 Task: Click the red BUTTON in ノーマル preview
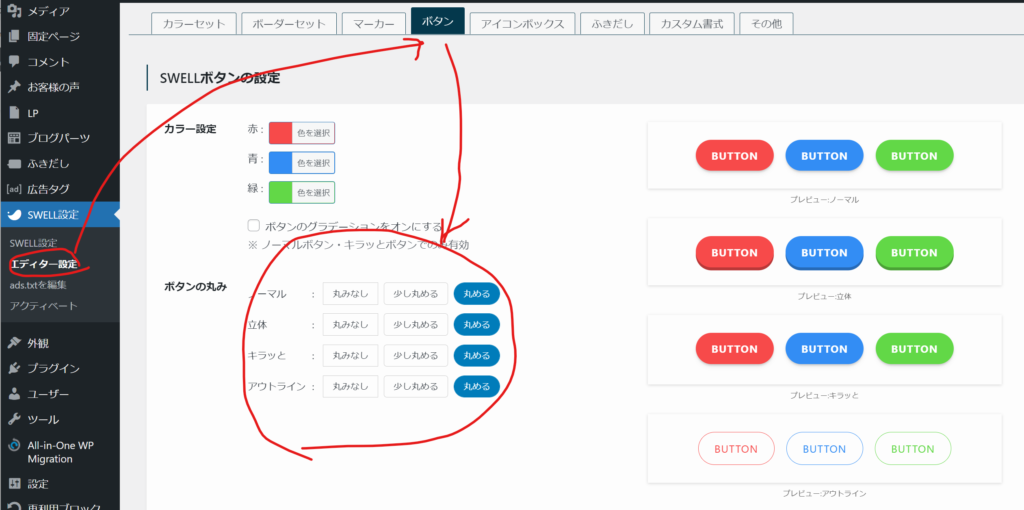[x=734, y=156]
